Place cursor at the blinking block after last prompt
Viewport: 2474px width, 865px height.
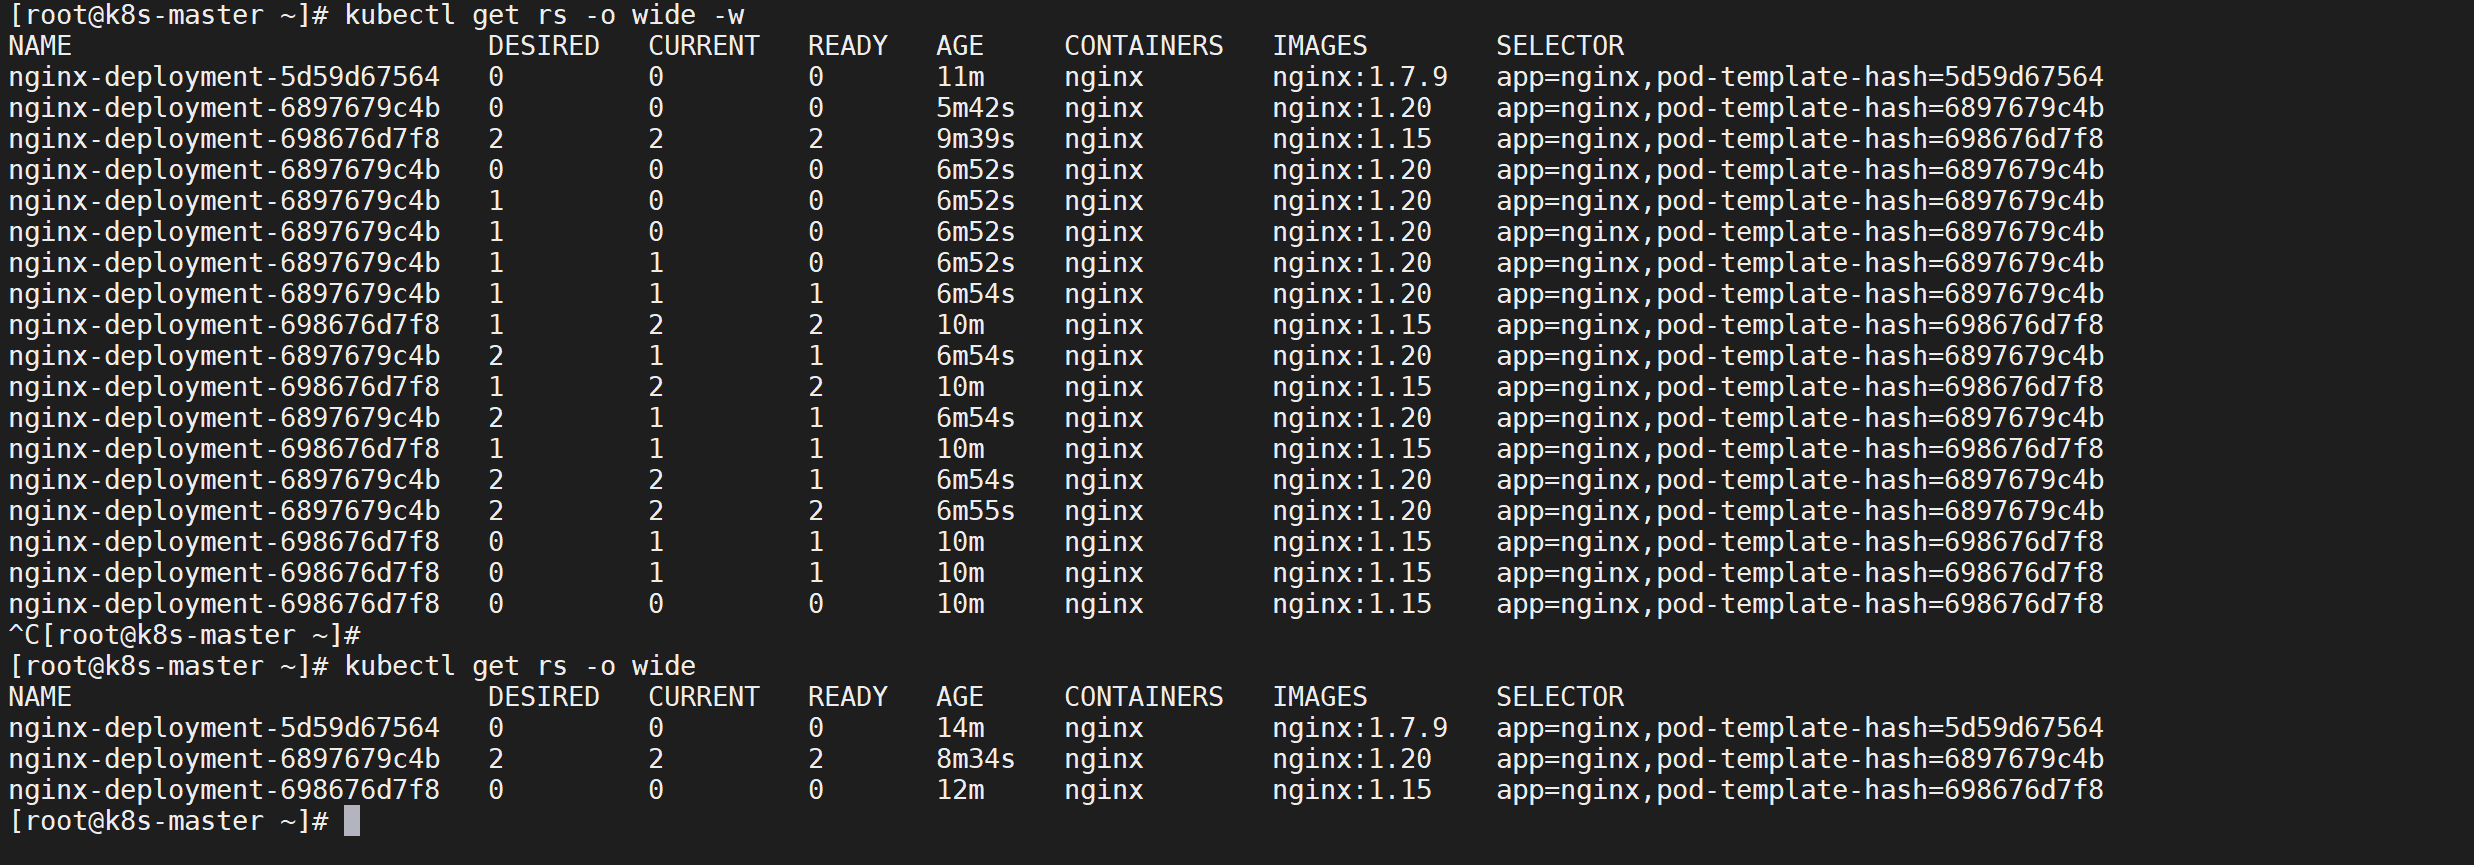(x=352, y=821)
